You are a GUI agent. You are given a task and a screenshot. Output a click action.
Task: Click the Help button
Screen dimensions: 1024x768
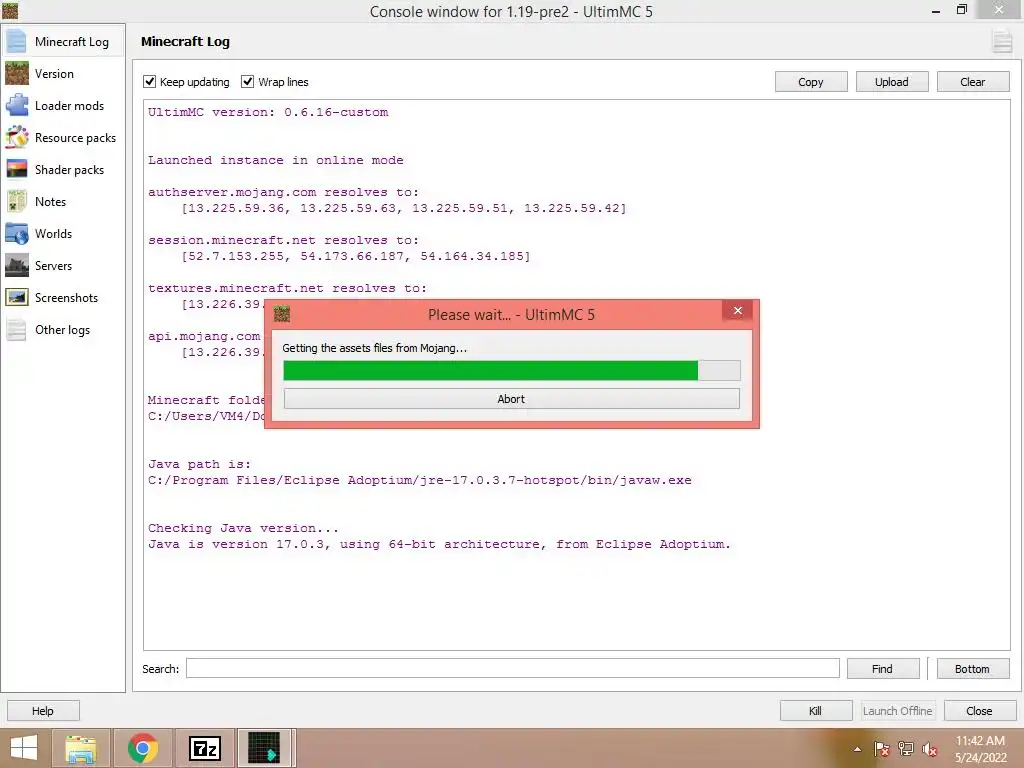point(43,711)
